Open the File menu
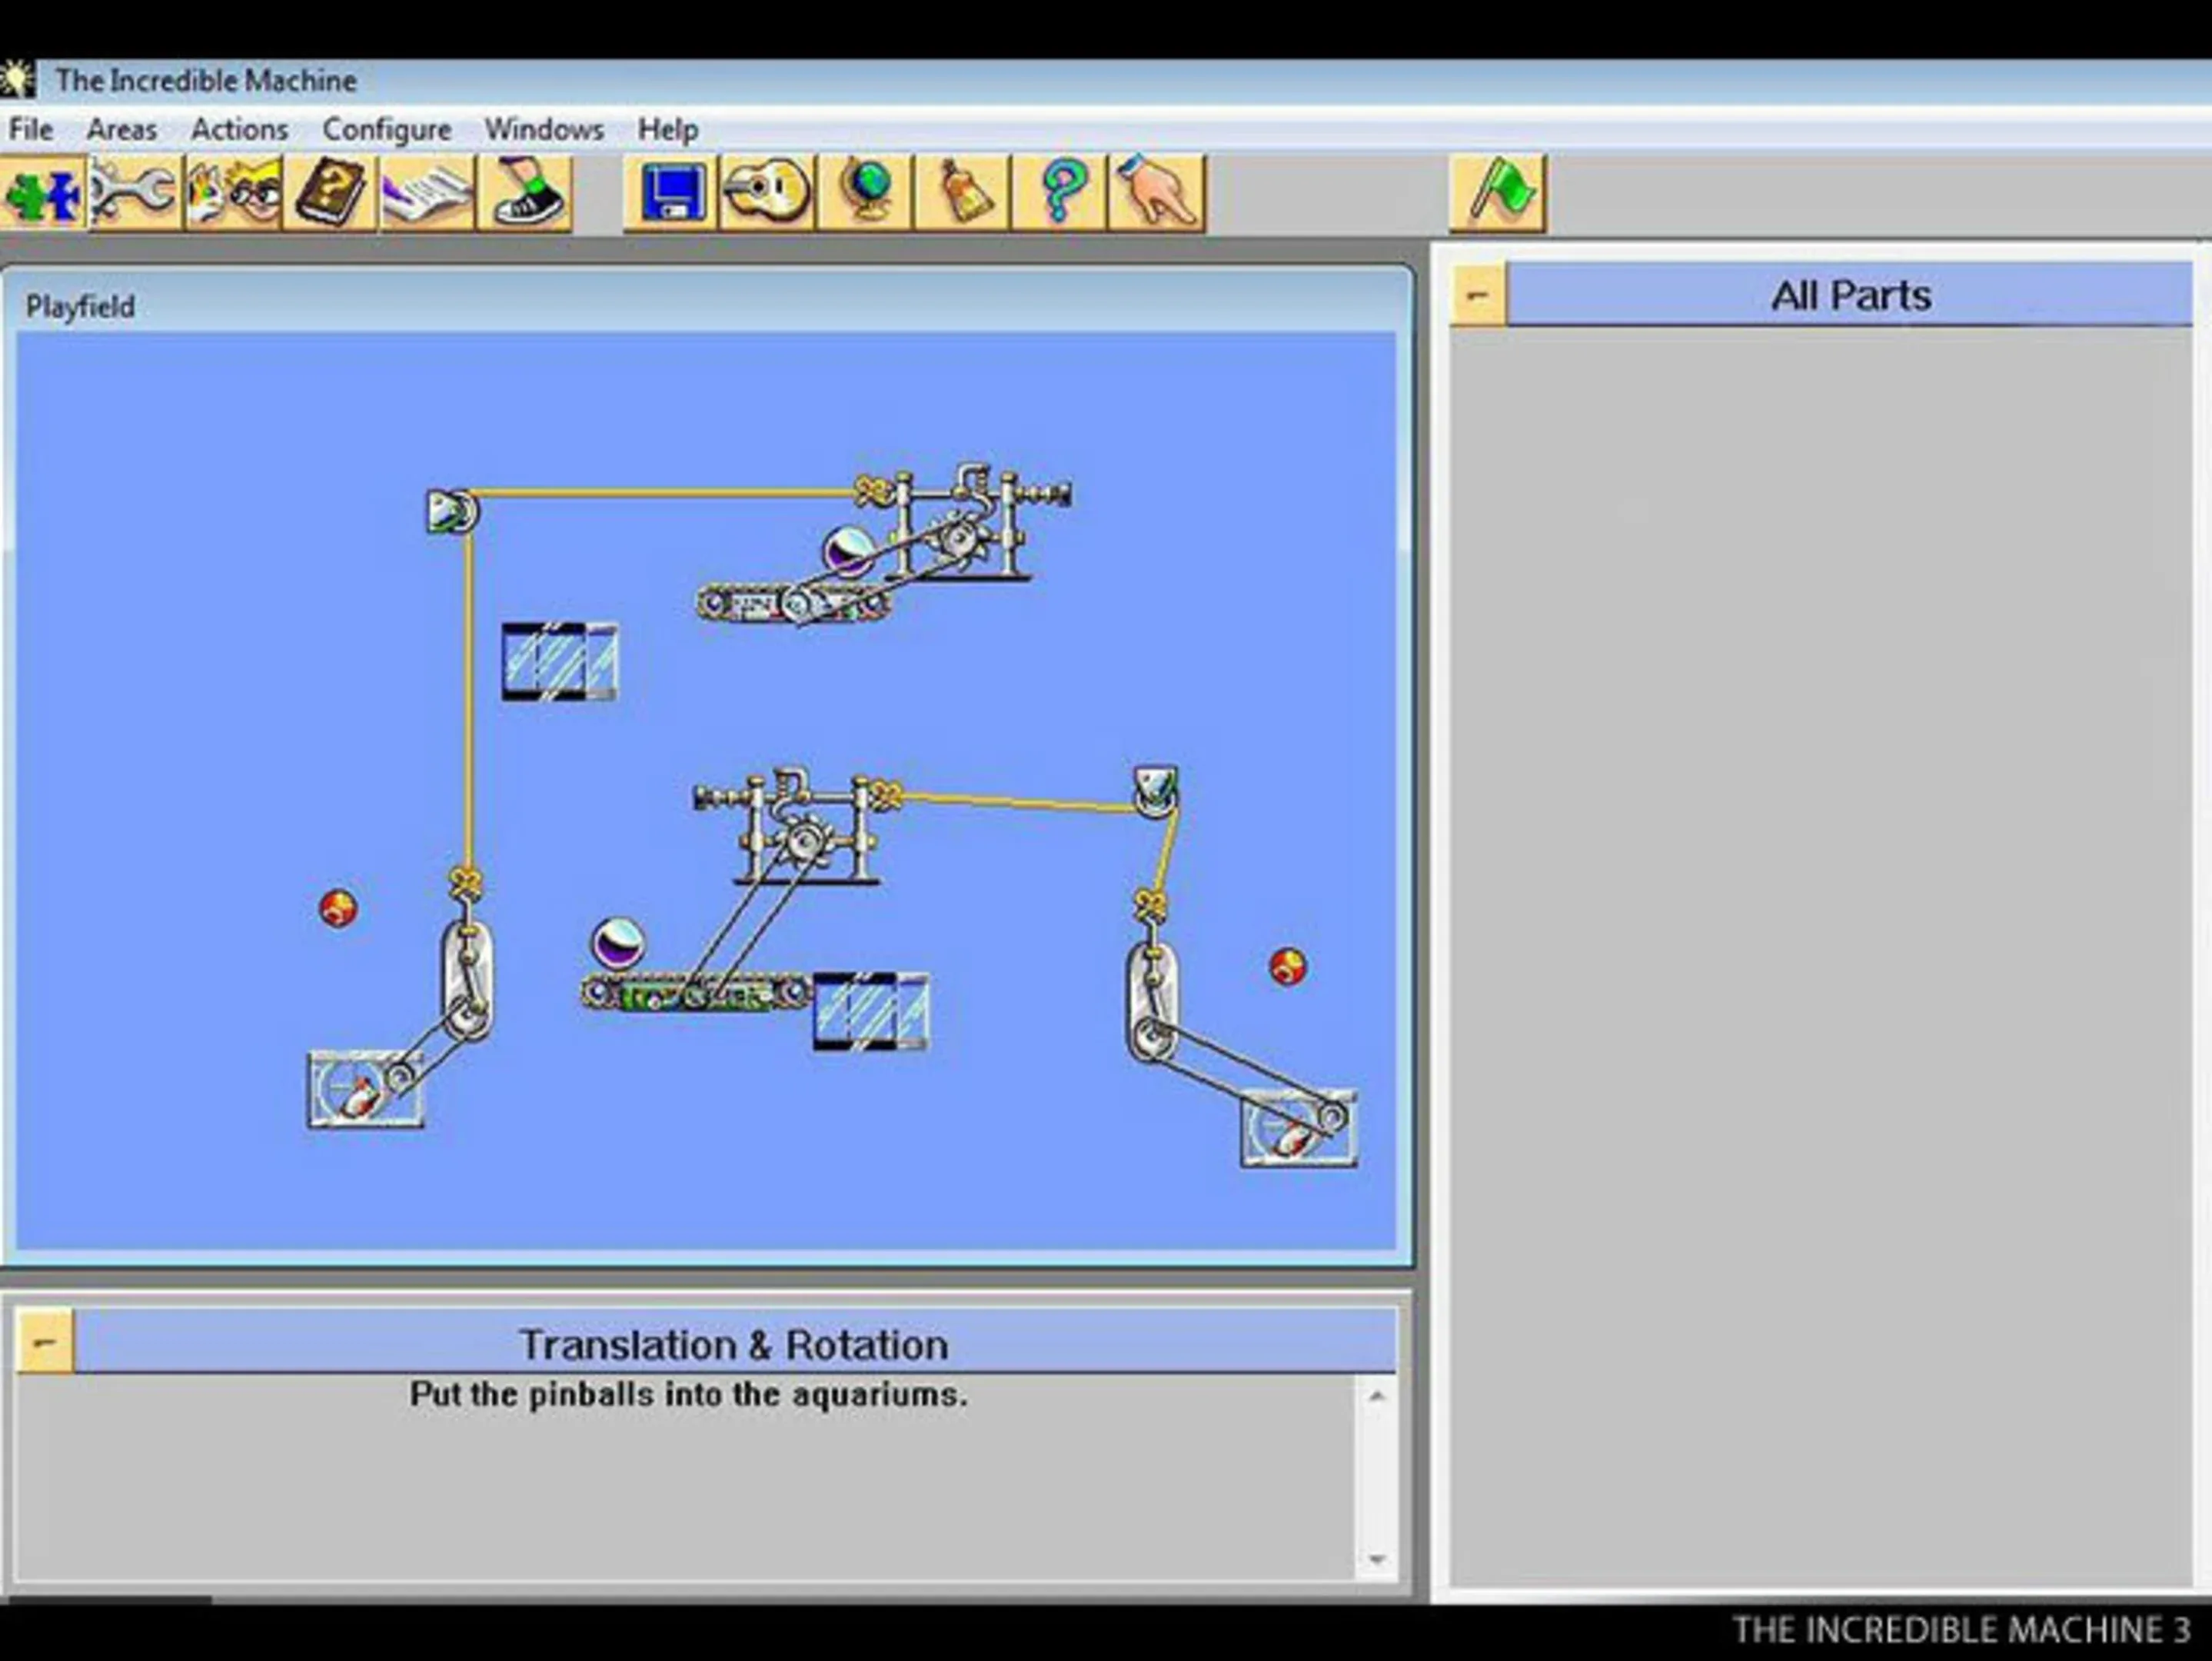 30,130
